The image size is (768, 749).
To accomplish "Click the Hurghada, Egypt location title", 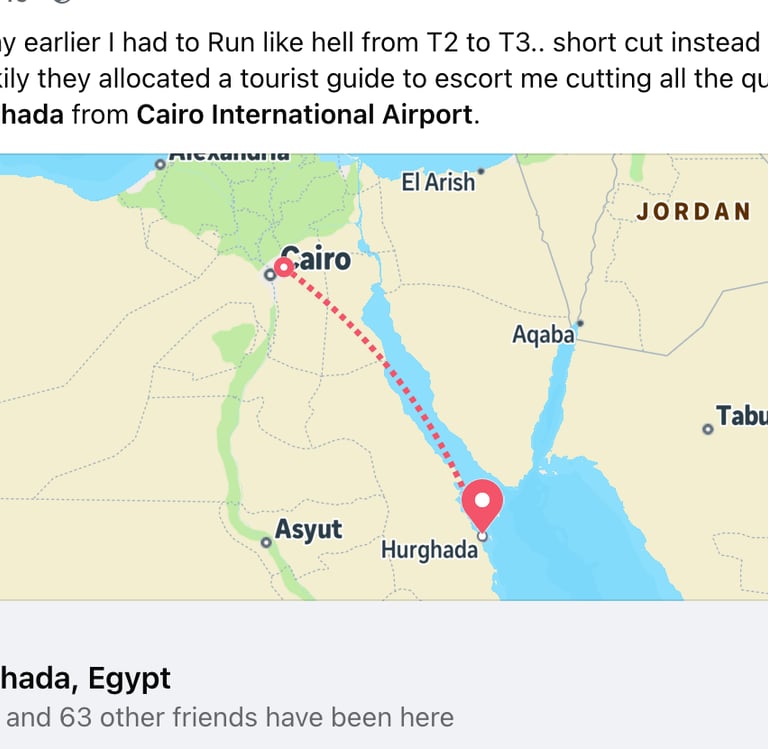I will point(85,678).
